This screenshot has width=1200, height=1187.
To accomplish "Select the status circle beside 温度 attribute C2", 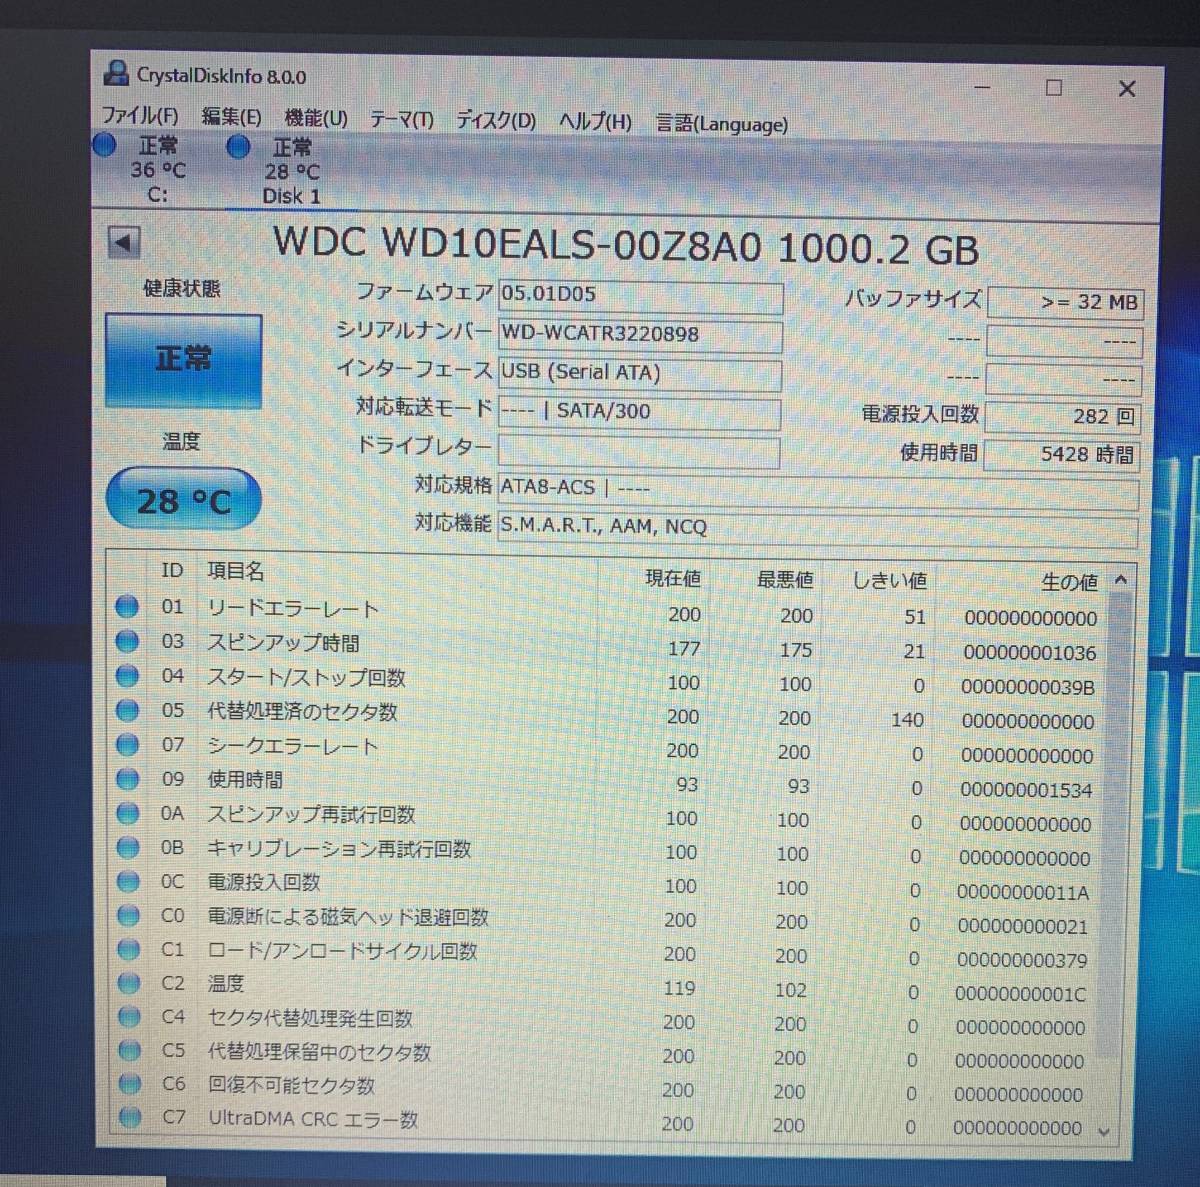I will click(128, 981).
